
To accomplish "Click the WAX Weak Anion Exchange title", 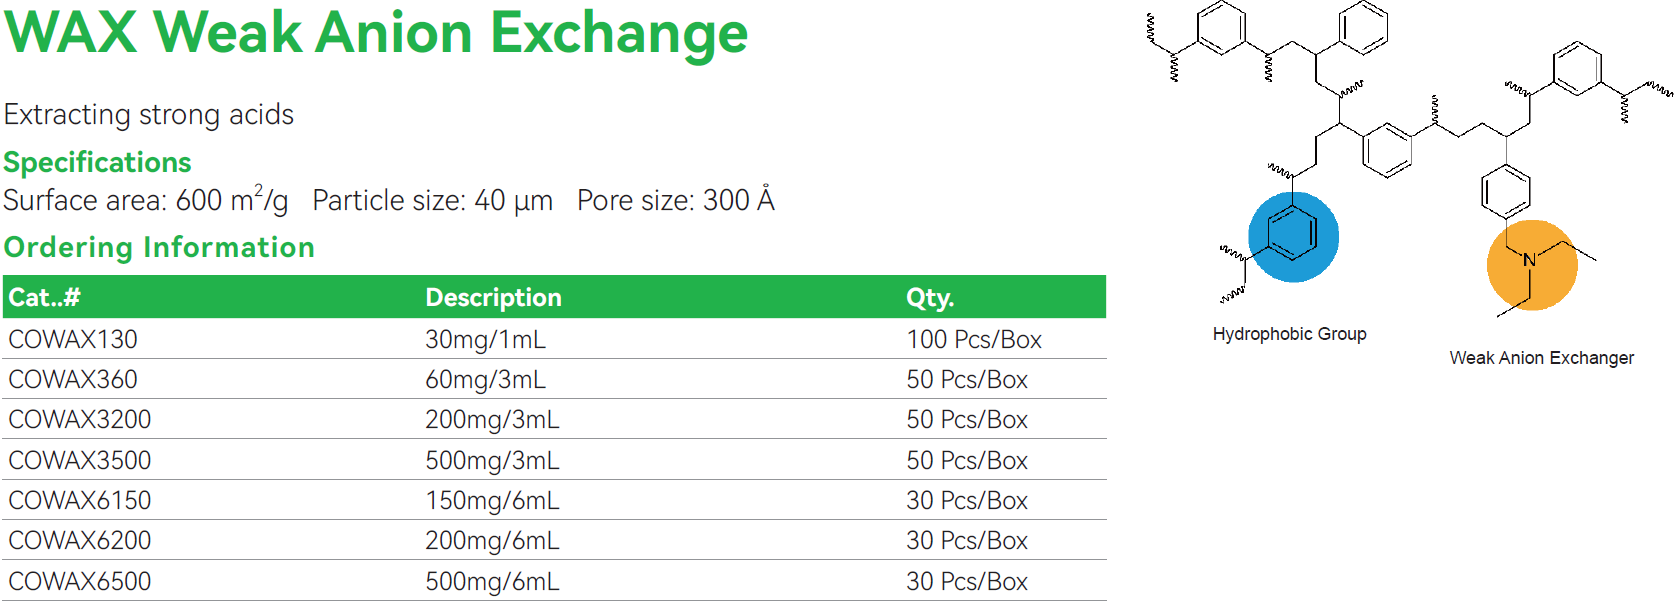I will point(376,32).
